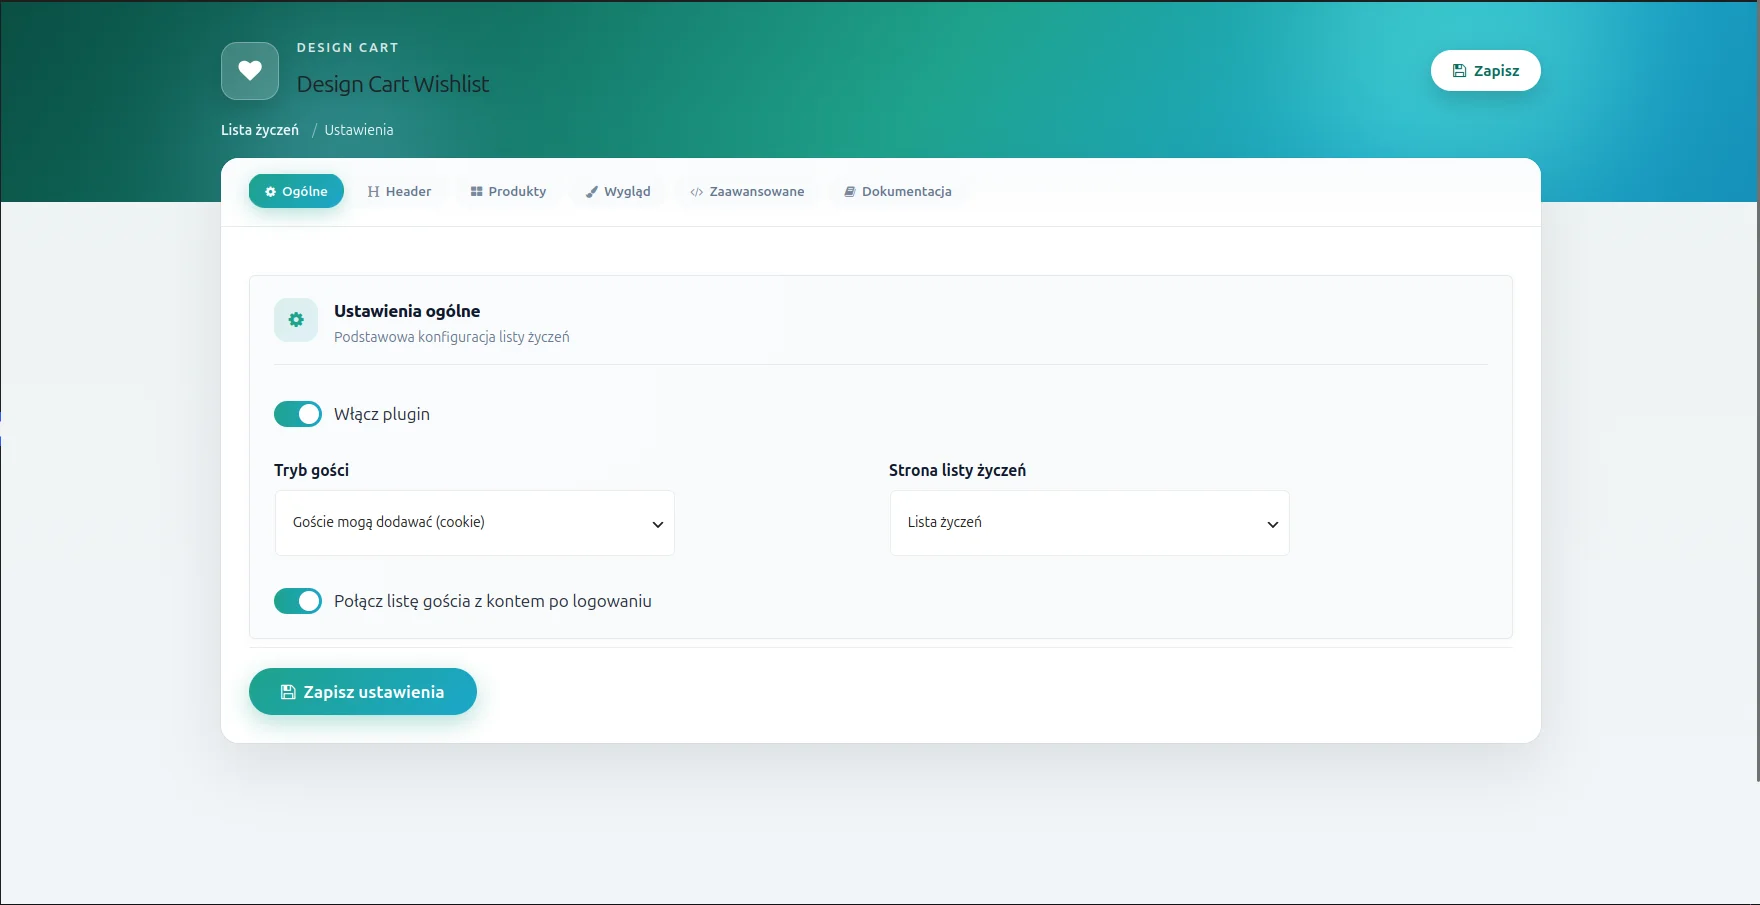Click the chevron arrow in Lista życzeń select

1273,524
